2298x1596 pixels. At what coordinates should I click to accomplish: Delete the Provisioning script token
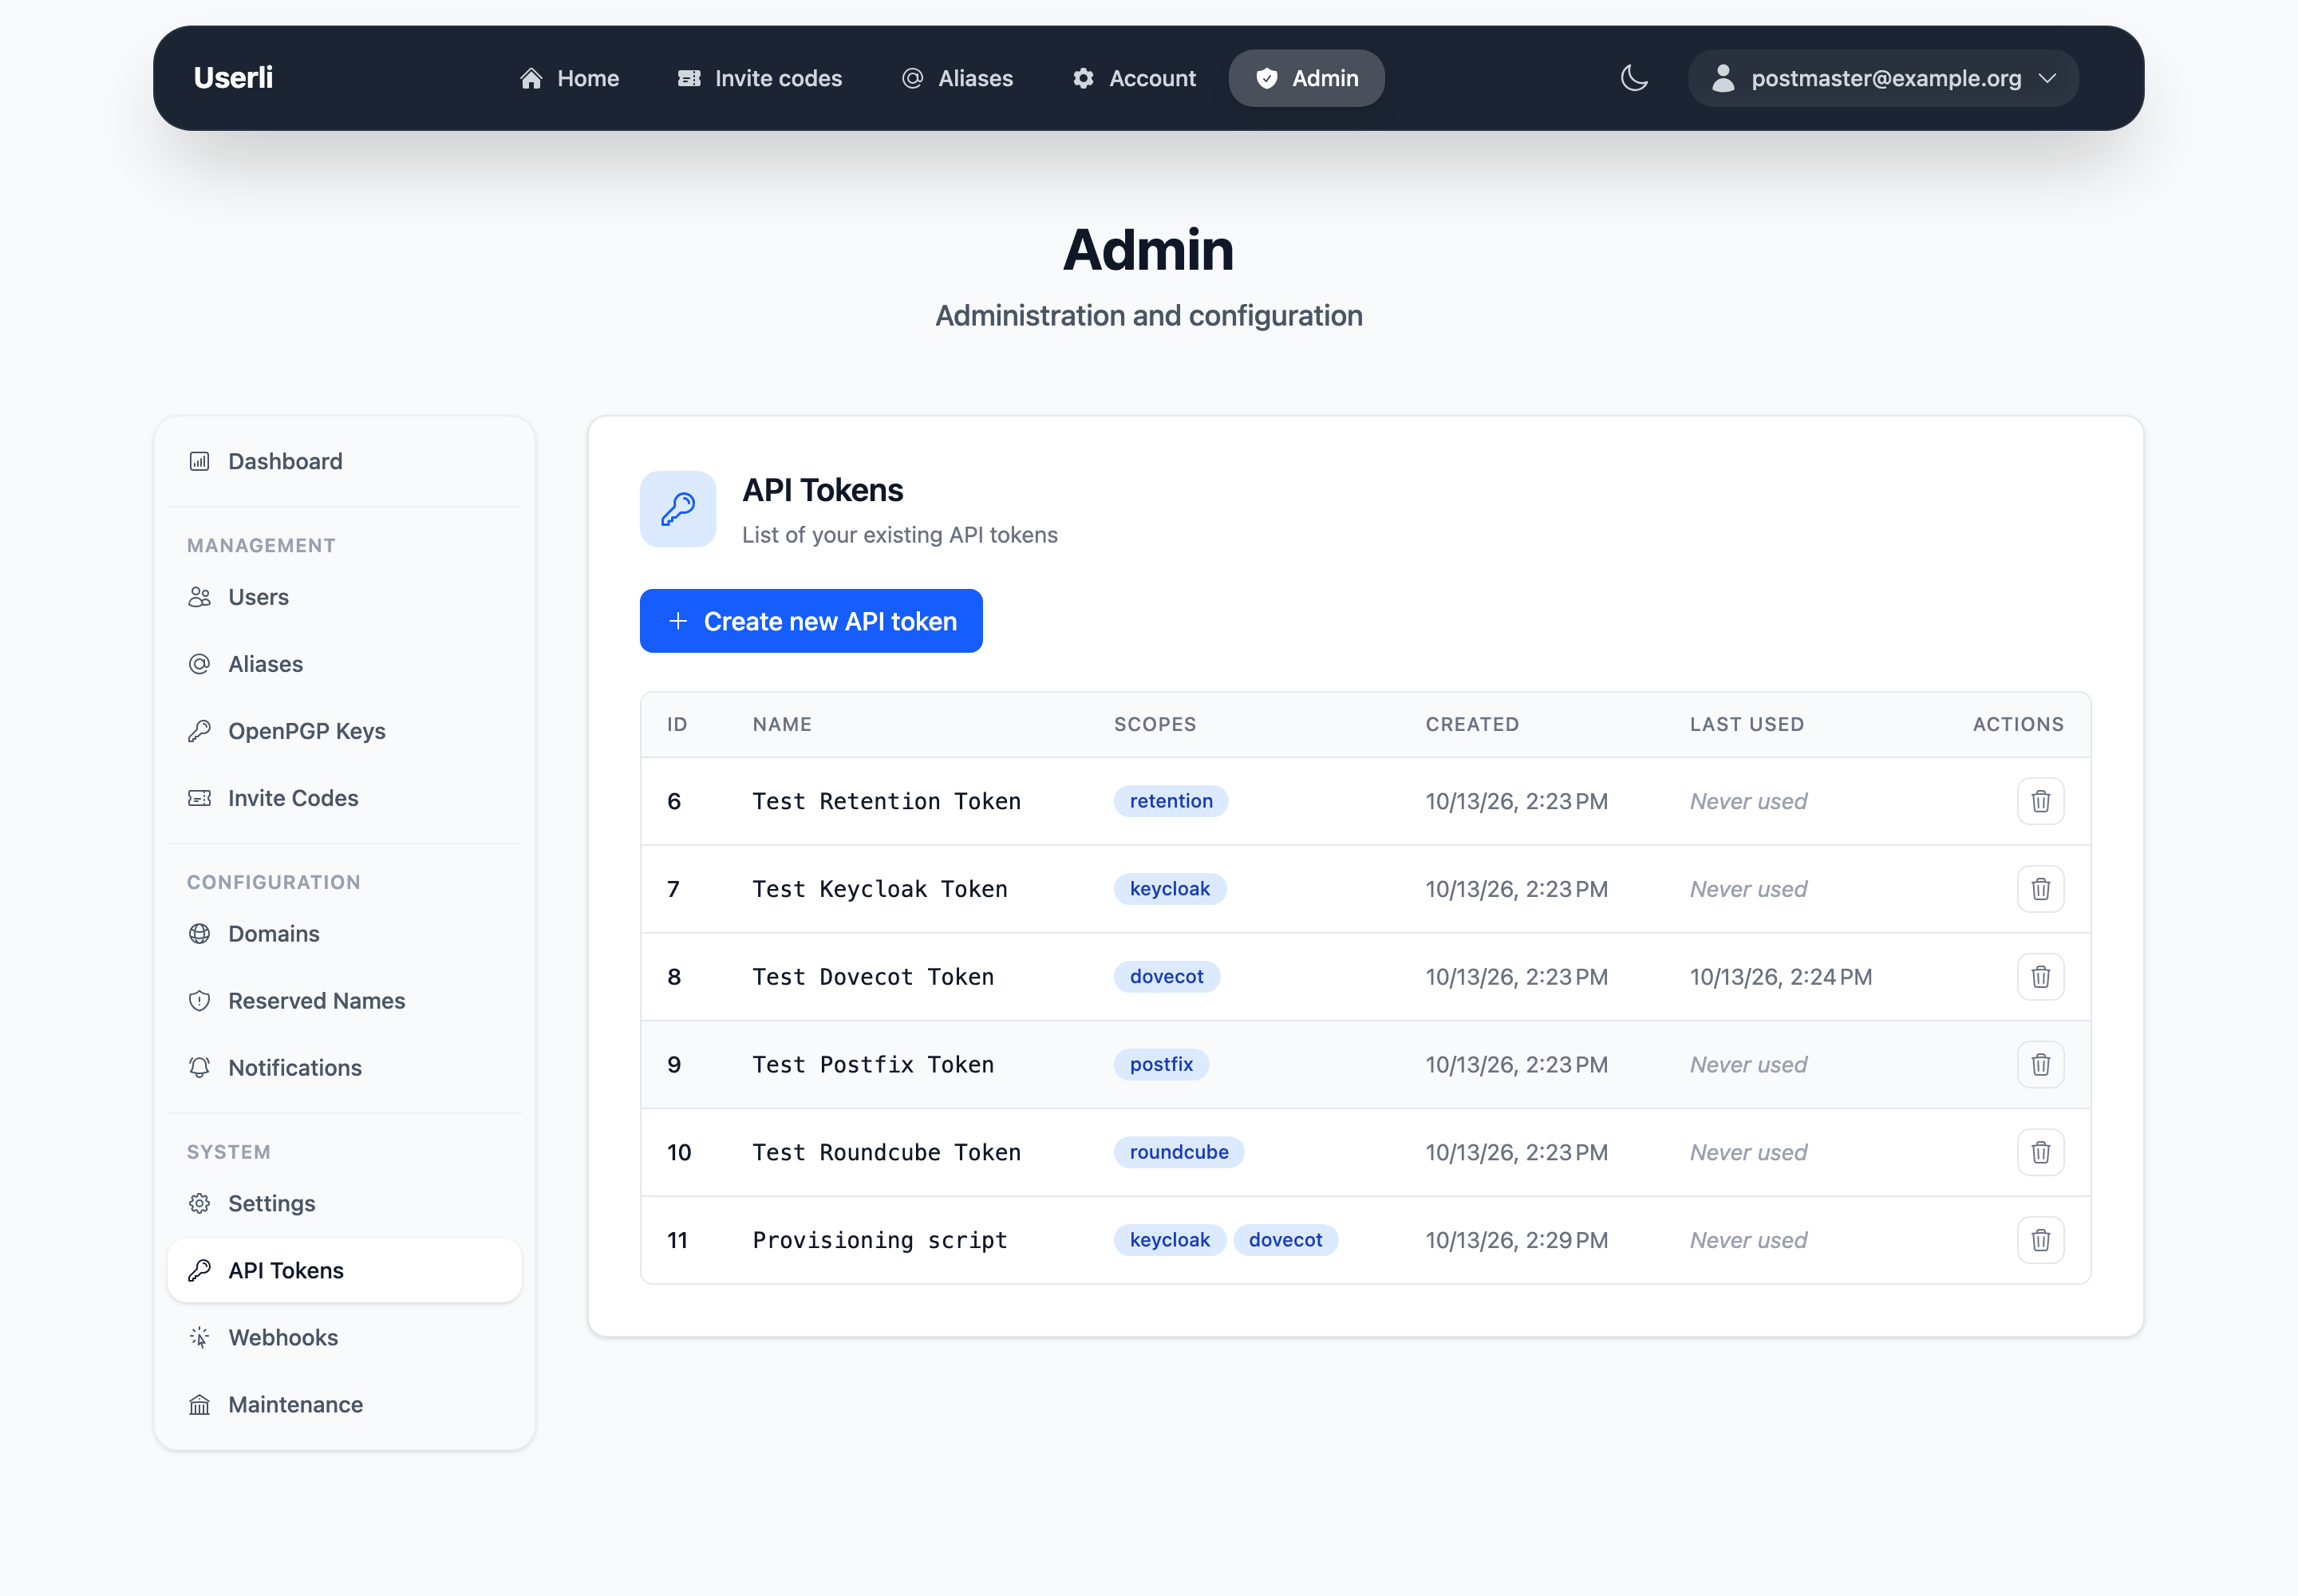pos(2040,1240)
